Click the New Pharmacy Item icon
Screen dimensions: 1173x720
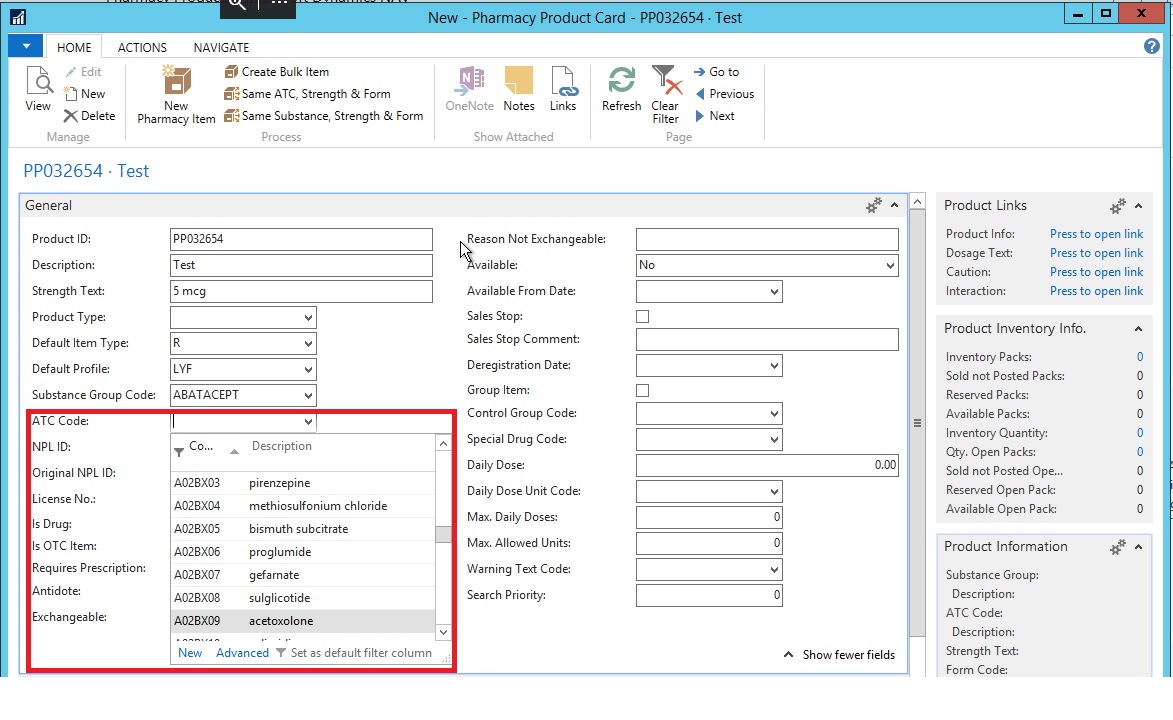(176, 84)
